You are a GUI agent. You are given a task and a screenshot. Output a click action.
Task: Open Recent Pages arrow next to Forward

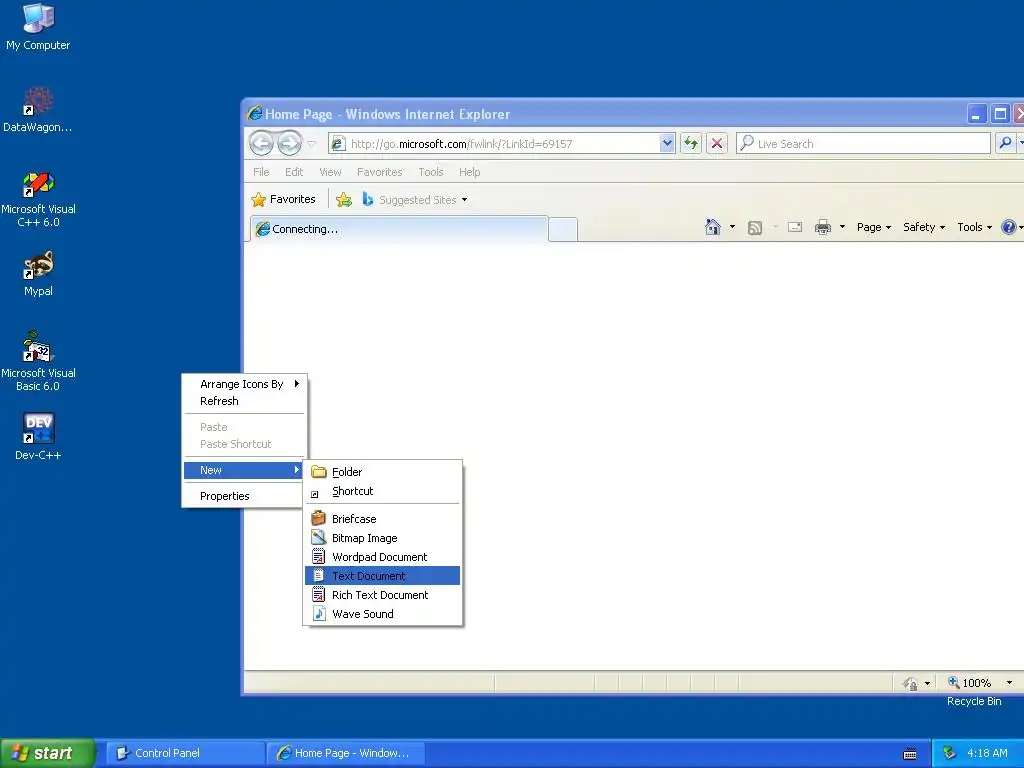click(312, 144)
